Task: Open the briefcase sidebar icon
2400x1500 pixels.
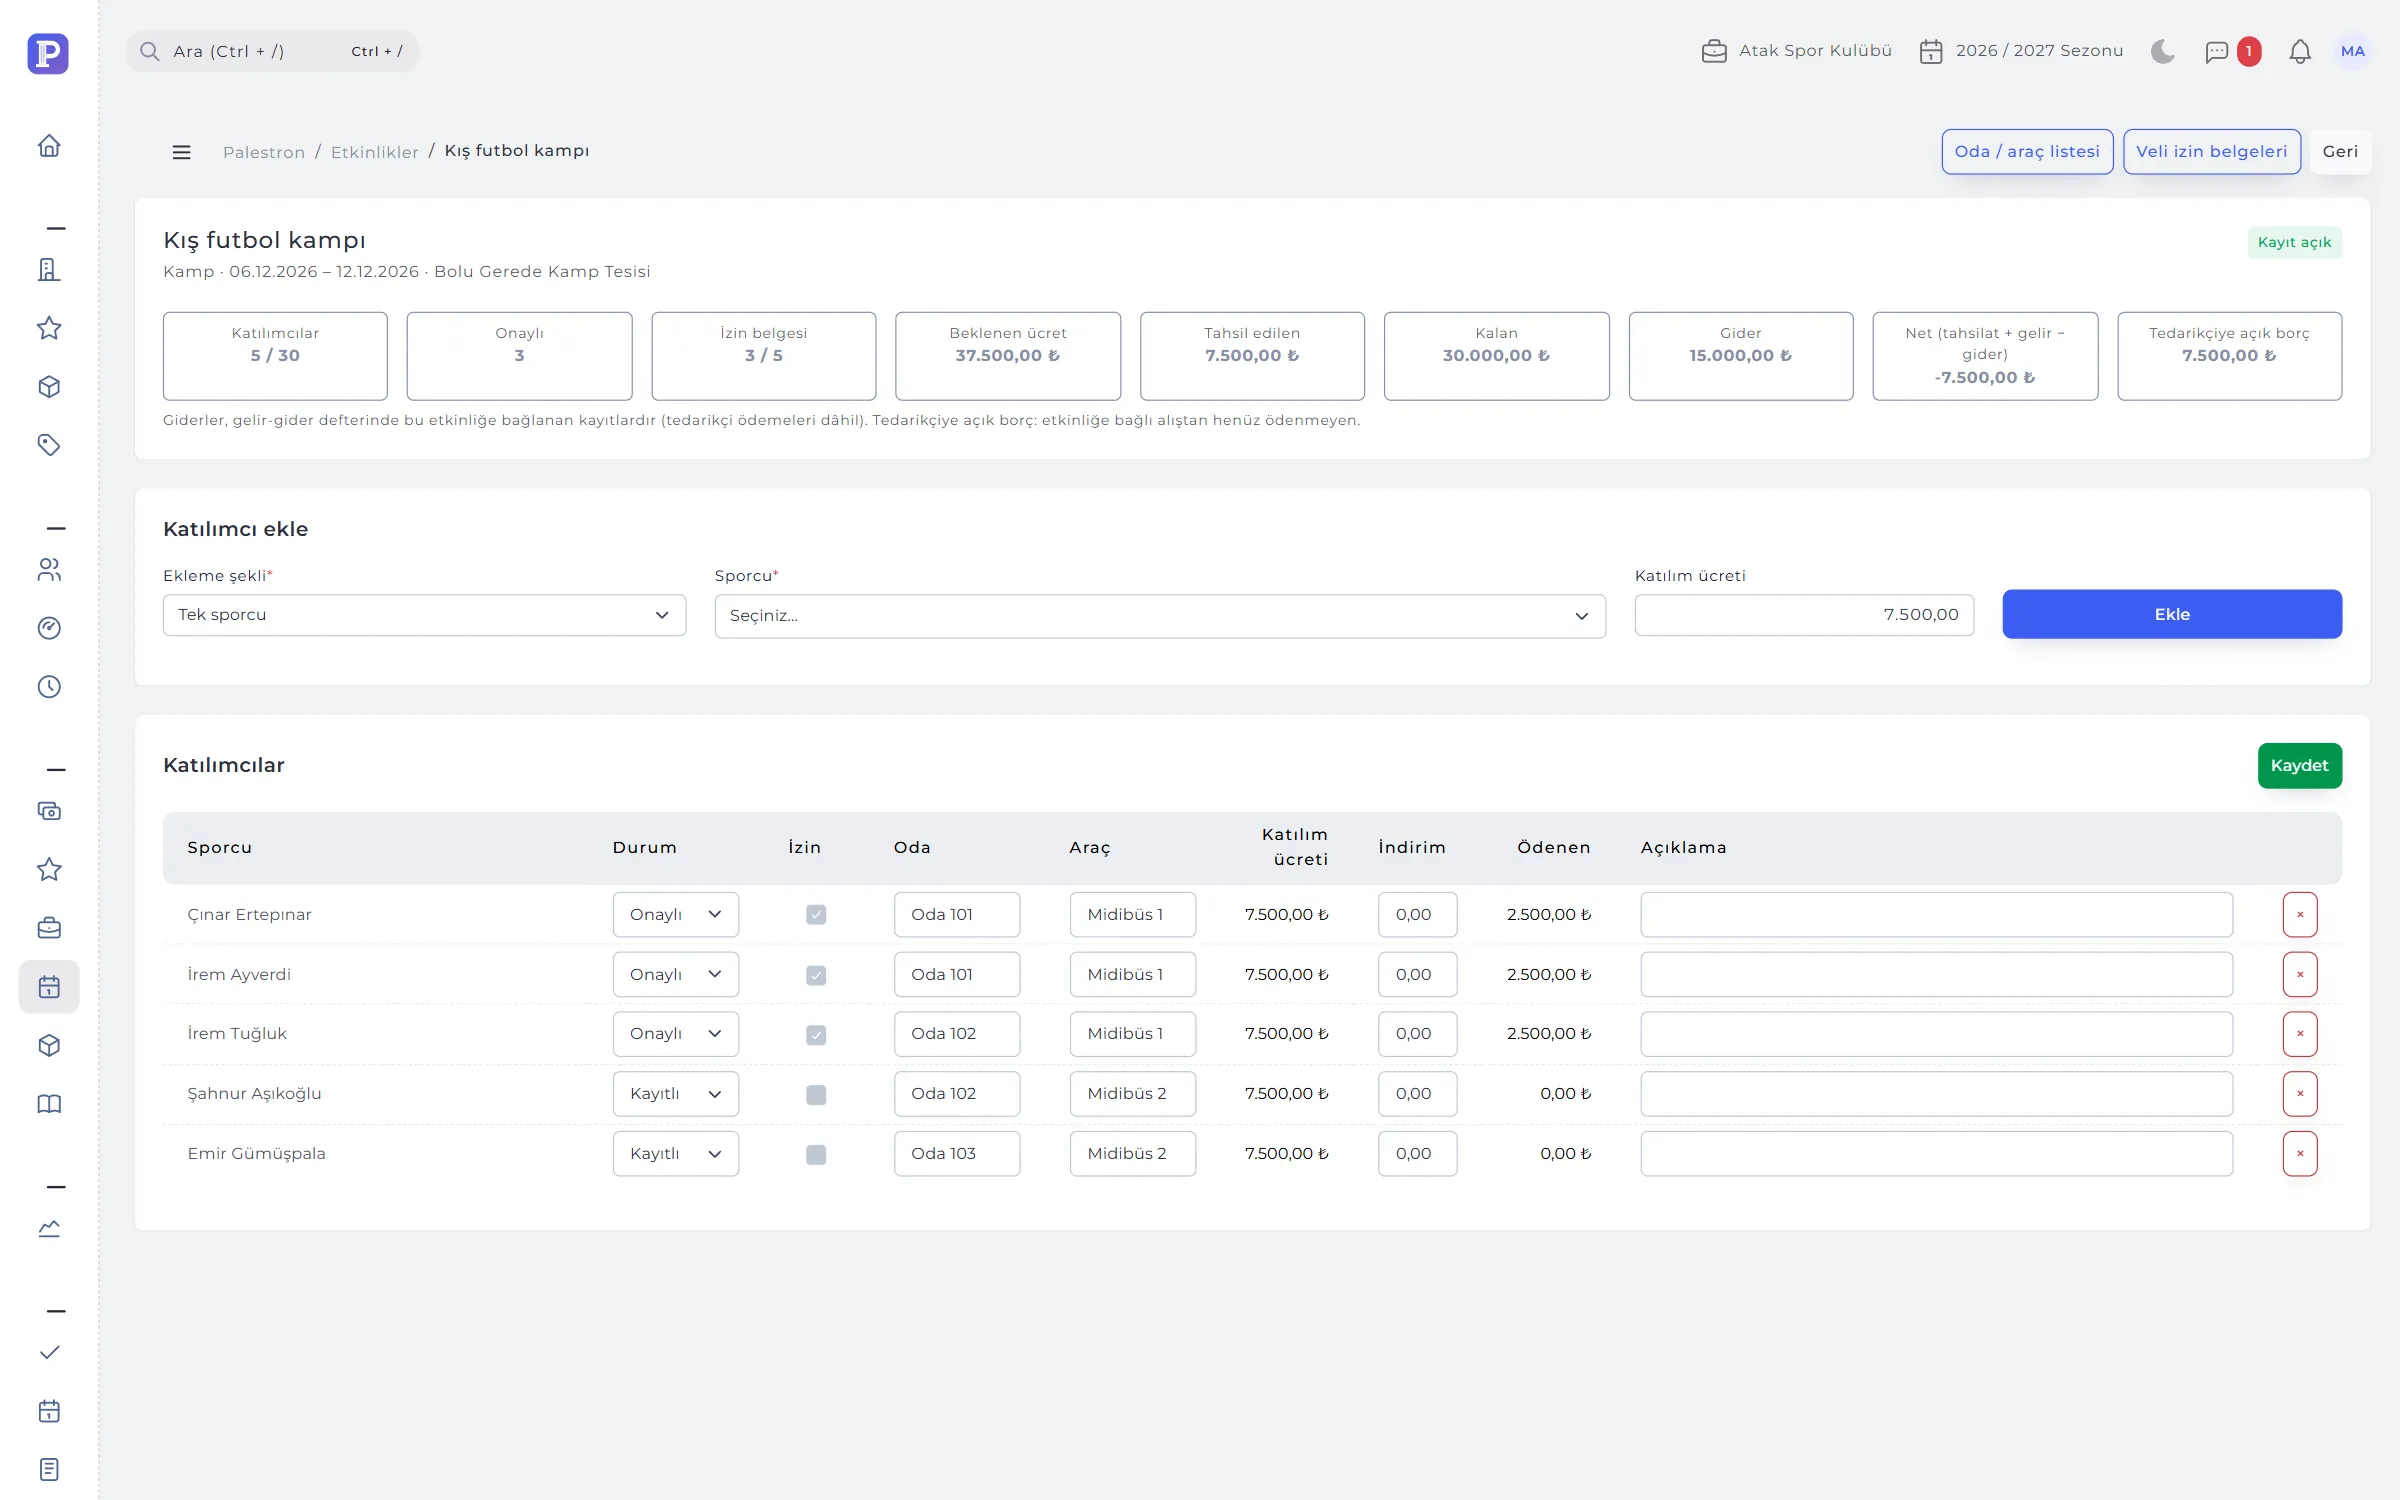Action: [49, 928]
